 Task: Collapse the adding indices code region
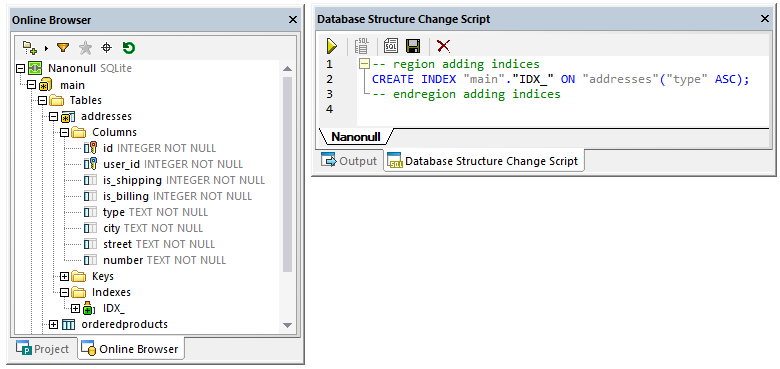click(x=364, y=64)
